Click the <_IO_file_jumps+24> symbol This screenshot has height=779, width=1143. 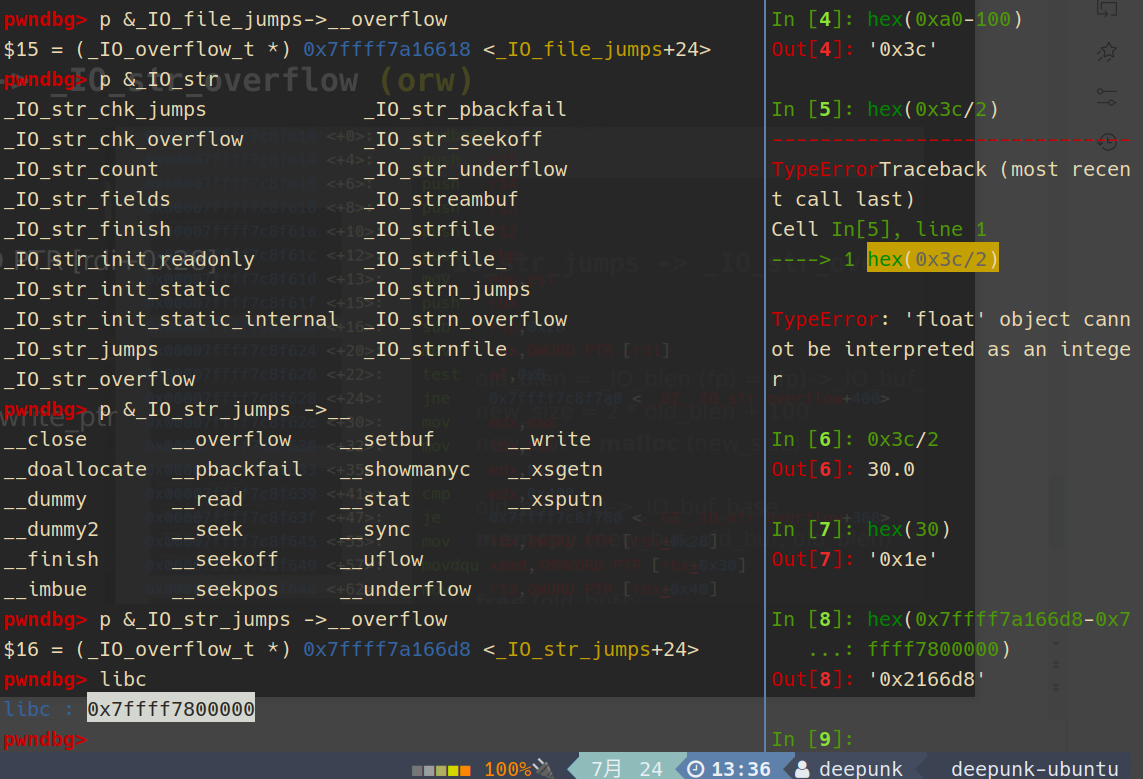[596, 49]
